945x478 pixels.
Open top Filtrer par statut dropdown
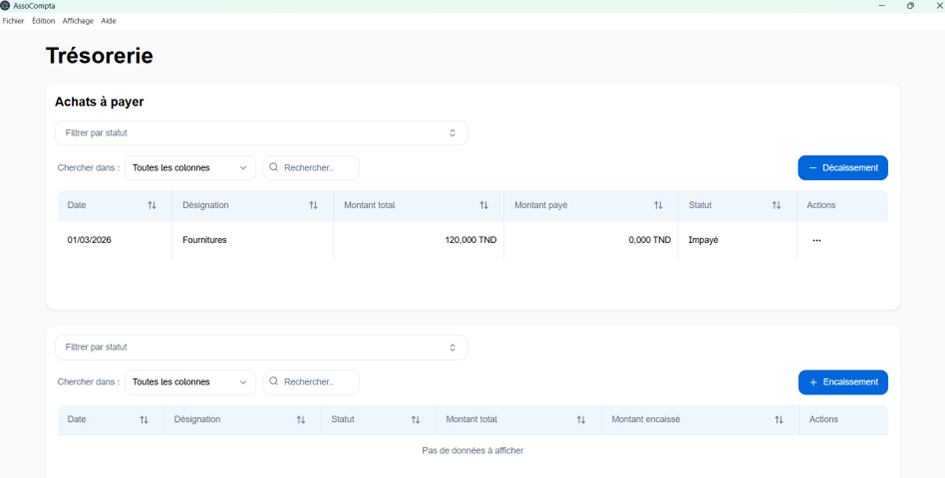coord(261,133)
